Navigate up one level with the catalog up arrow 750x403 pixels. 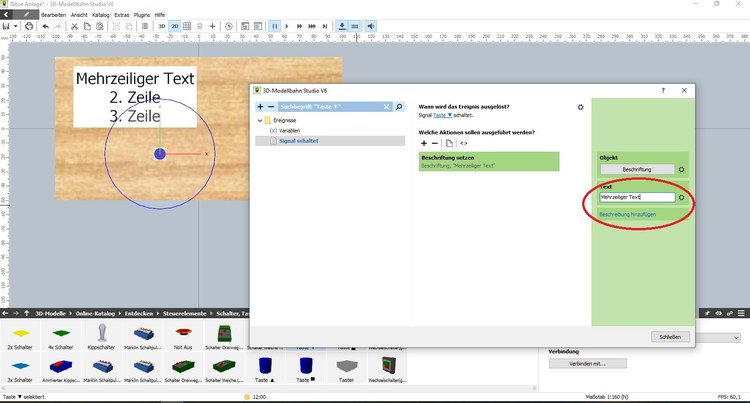click(x=26, y=313)
